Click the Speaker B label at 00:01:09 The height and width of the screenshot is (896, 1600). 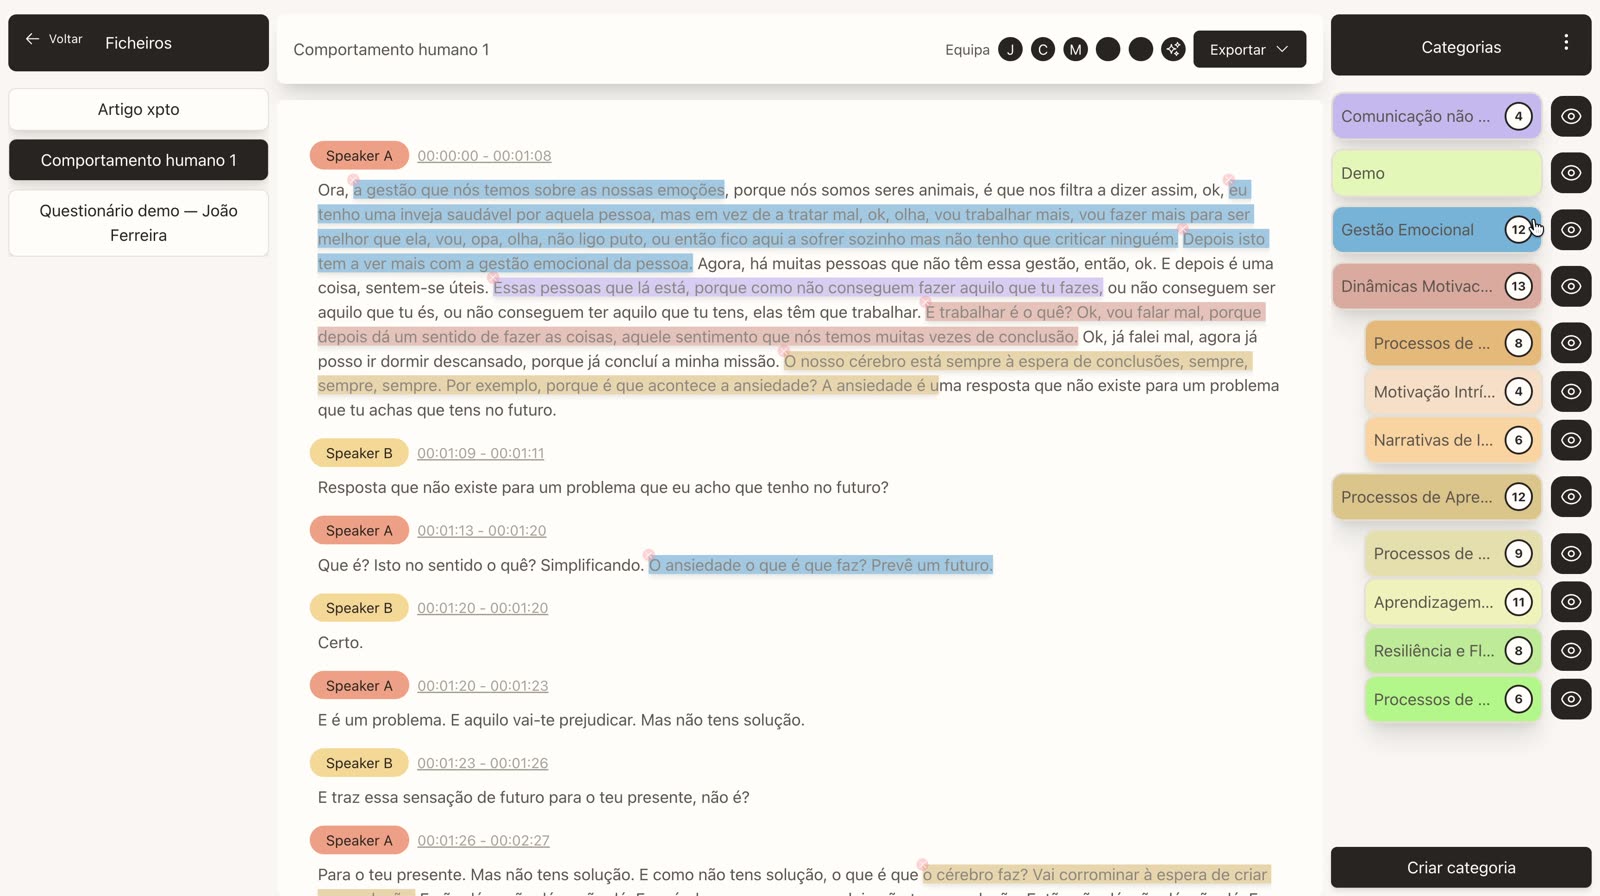pos(359,453)
